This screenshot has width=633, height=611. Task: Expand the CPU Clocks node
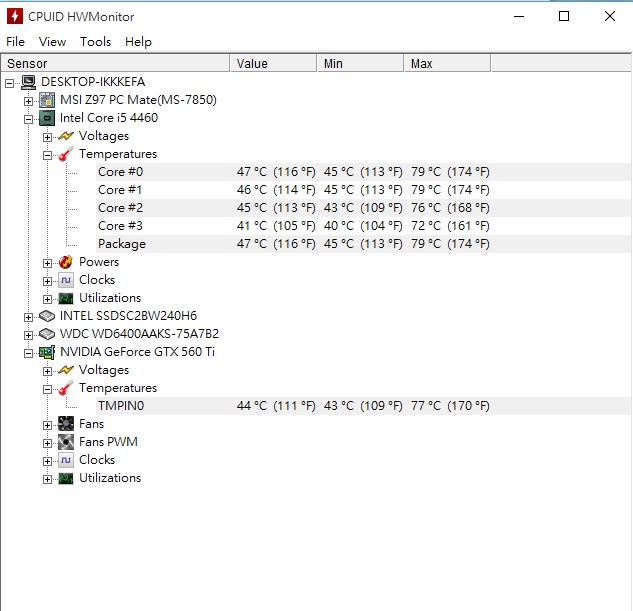(x=47, y=281)
